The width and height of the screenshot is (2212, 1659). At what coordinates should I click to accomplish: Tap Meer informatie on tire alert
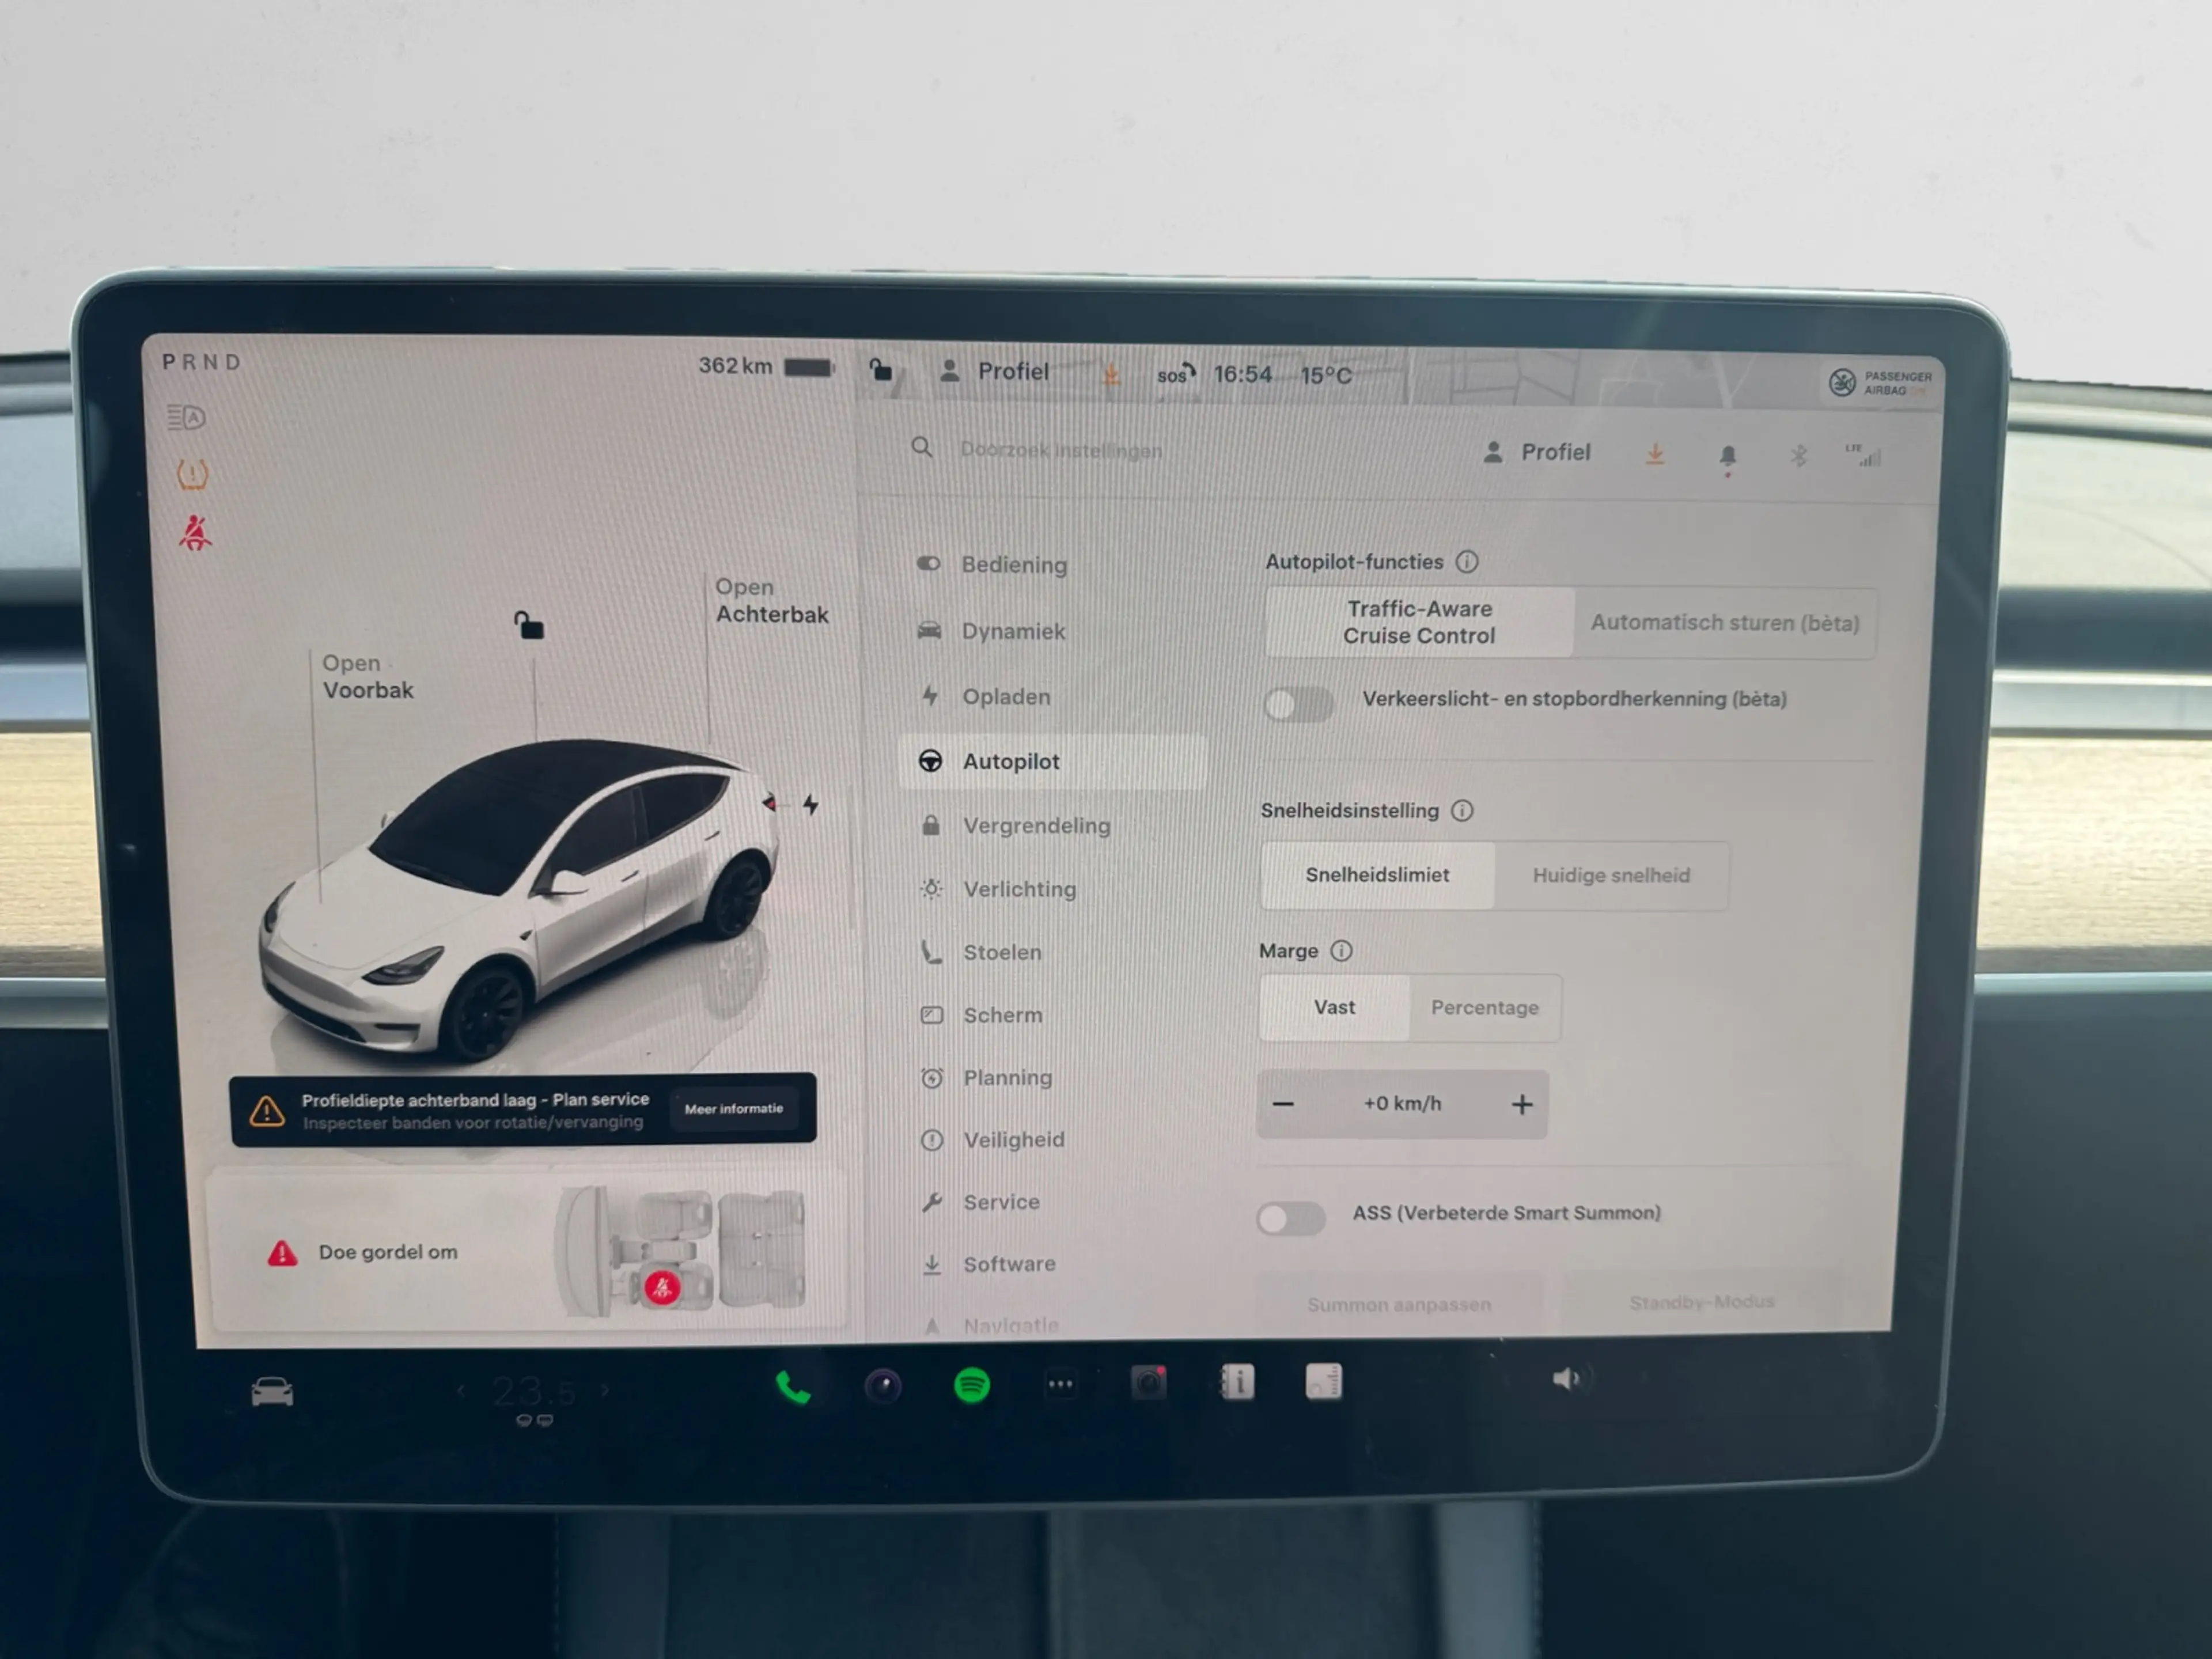click(734, 1109)
